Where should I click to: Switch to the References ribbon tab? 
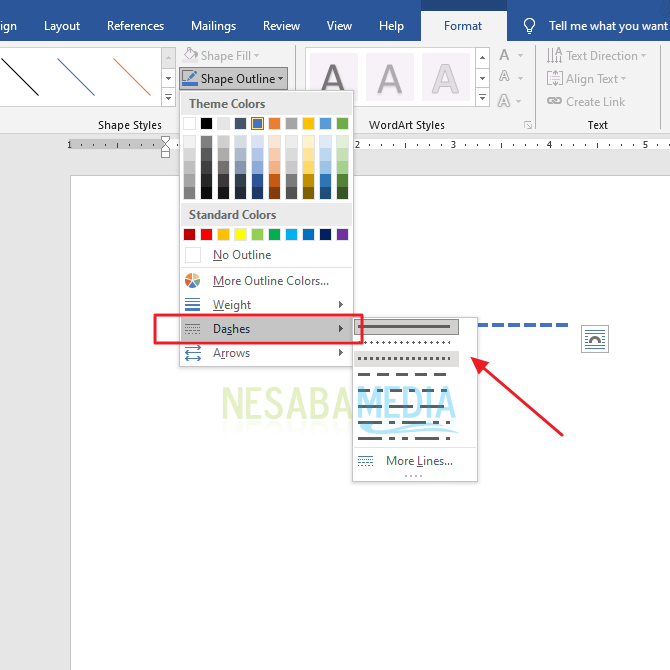click(x=135, y=26)
